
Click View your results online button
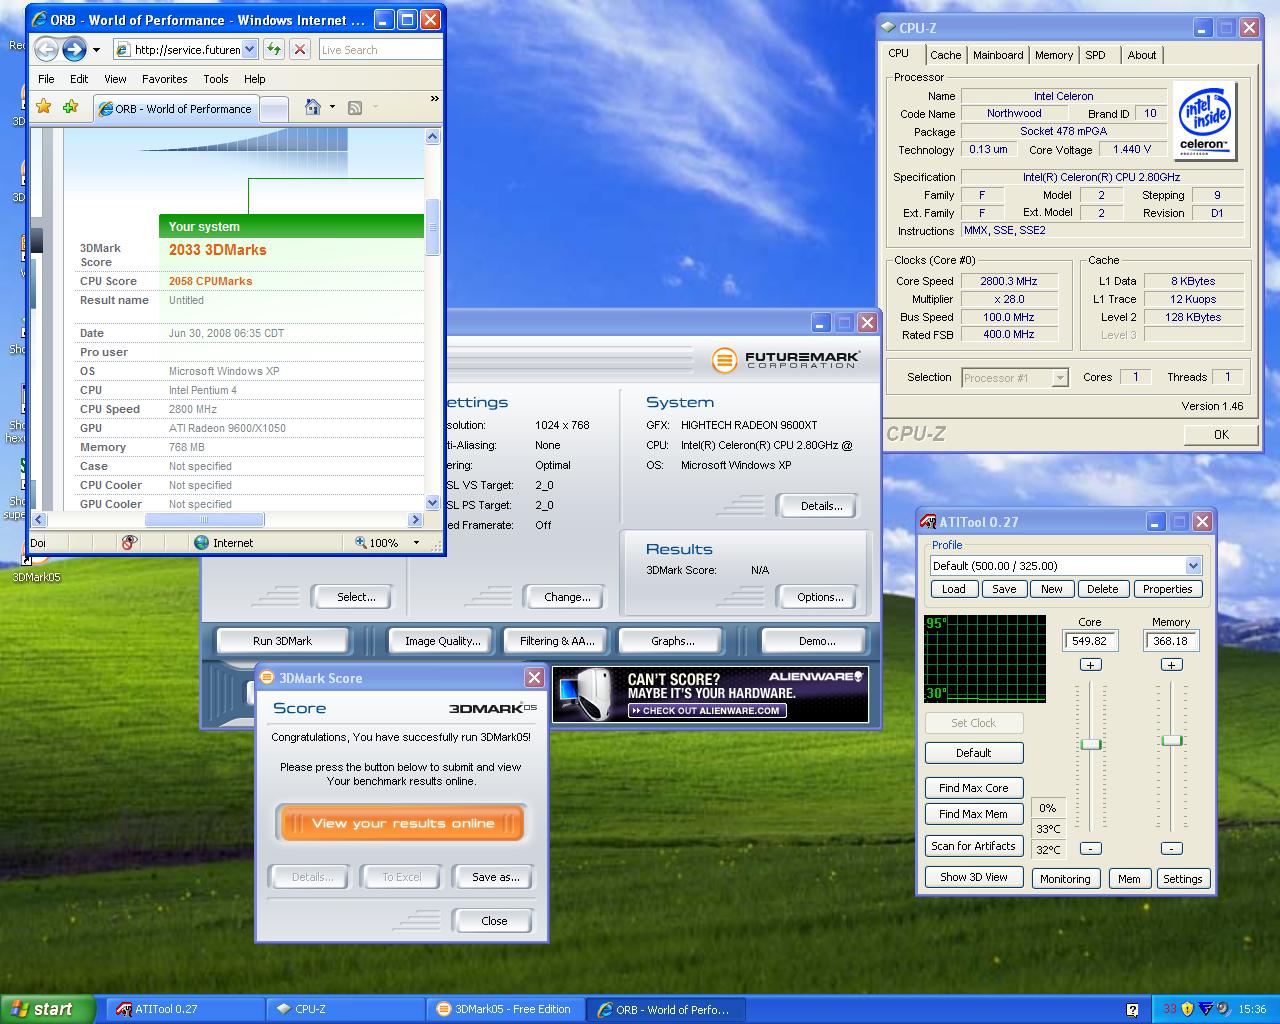click(402, 823)
